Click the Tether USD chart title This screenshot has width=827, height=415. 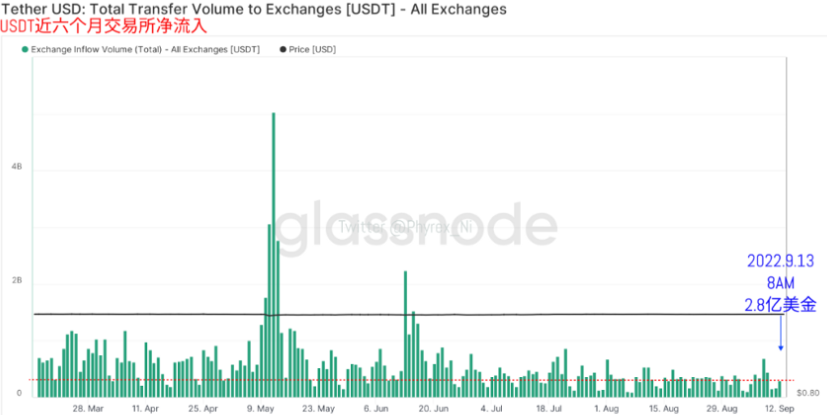(253, 9)
